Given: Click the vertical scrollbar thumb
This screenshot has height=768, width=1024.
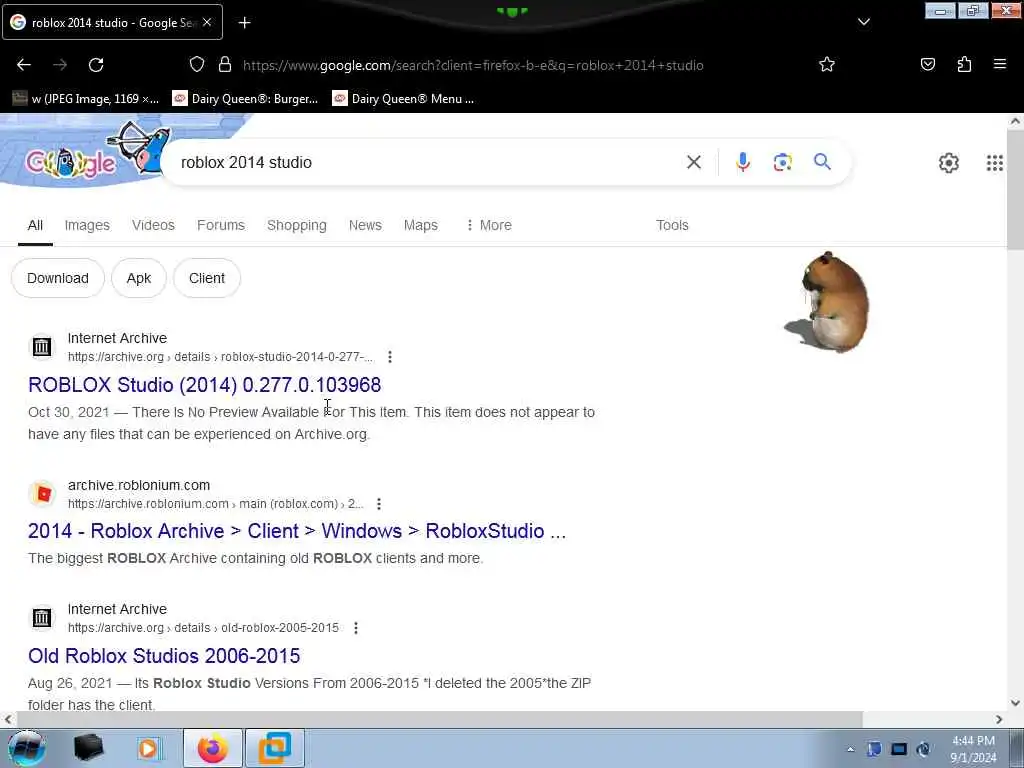Looking at the screenshot, I should pyautogui.click(x=1015, y=189).
